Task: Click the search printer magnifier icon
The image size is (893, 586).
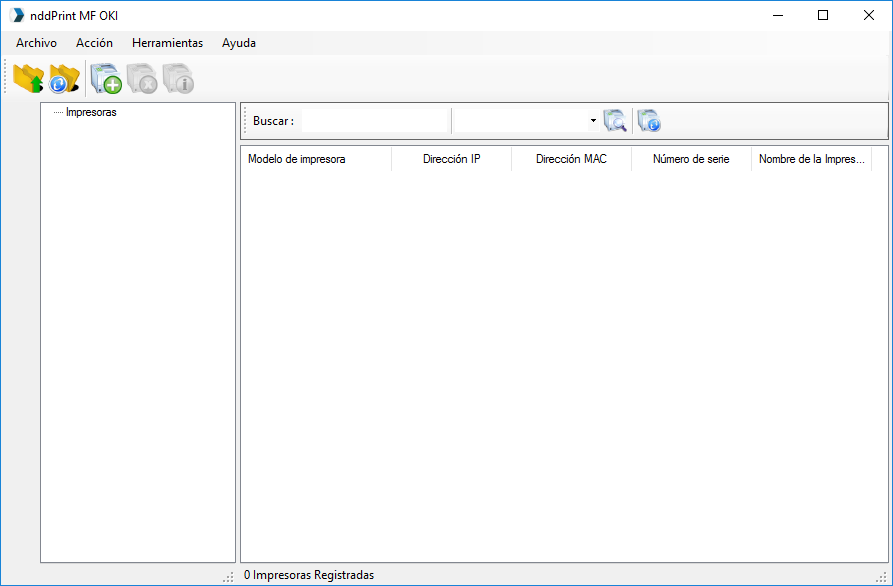Action: point(615,121)
